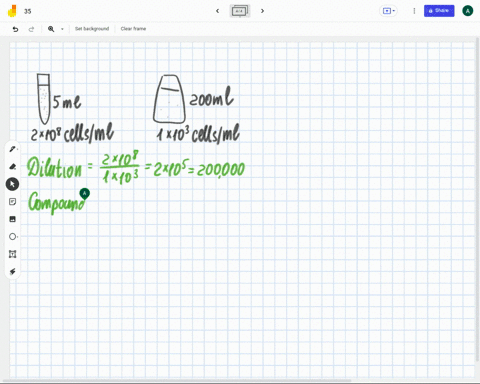Click the test tube drawing
This screenshot has height=384, width=480.
[43, 99]
